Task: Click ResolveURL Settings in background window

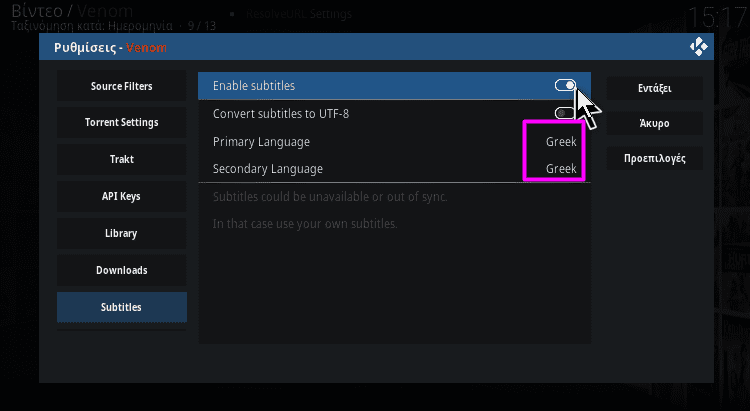Action: pos(299,14)
